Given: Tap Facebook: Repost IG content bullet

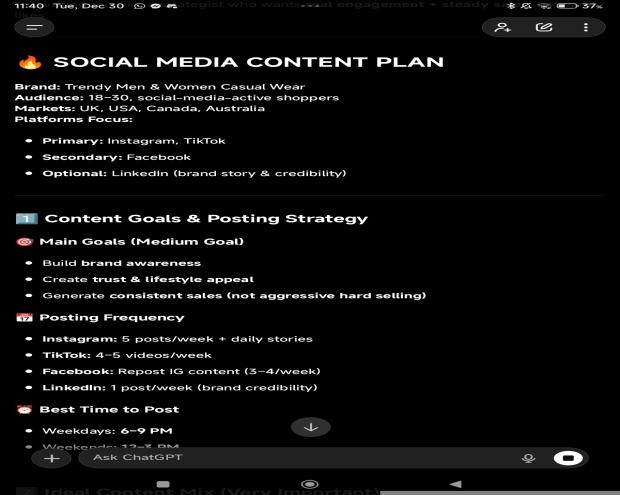Looking at the screenshot, I should 181,372.
